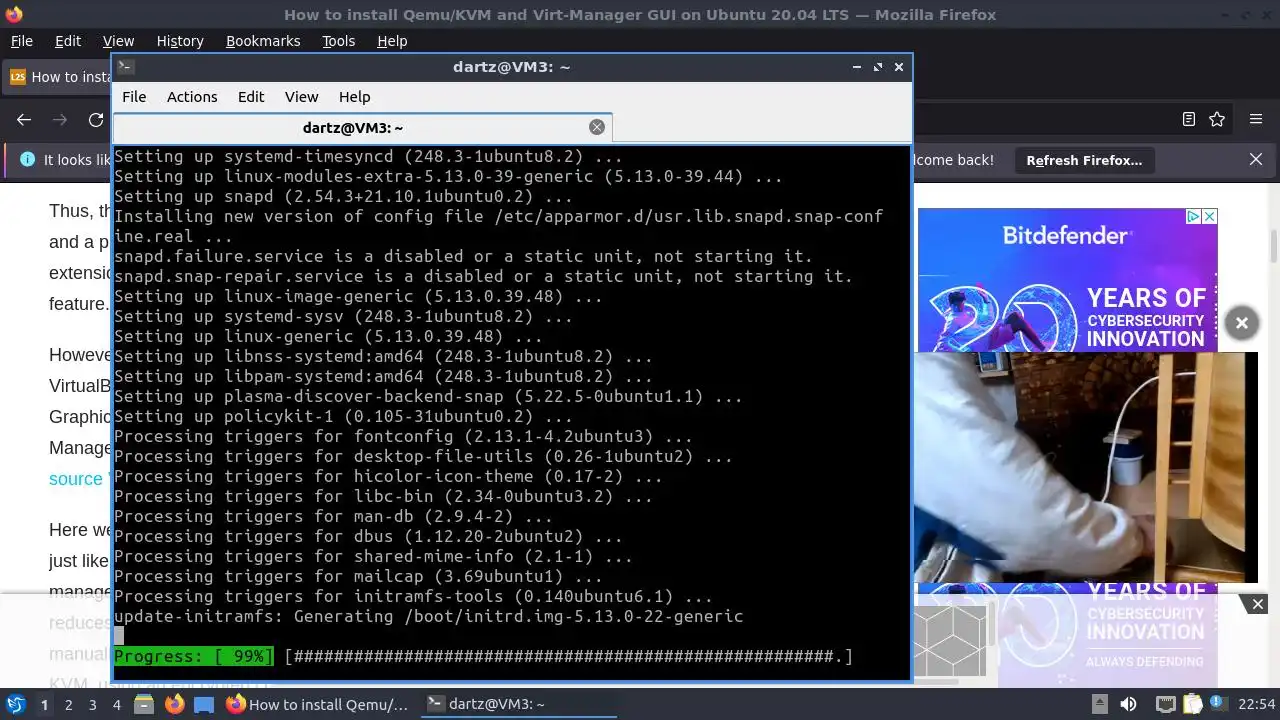Click 'Setting up policykit-1' terminal line

(x=343, y=416)
